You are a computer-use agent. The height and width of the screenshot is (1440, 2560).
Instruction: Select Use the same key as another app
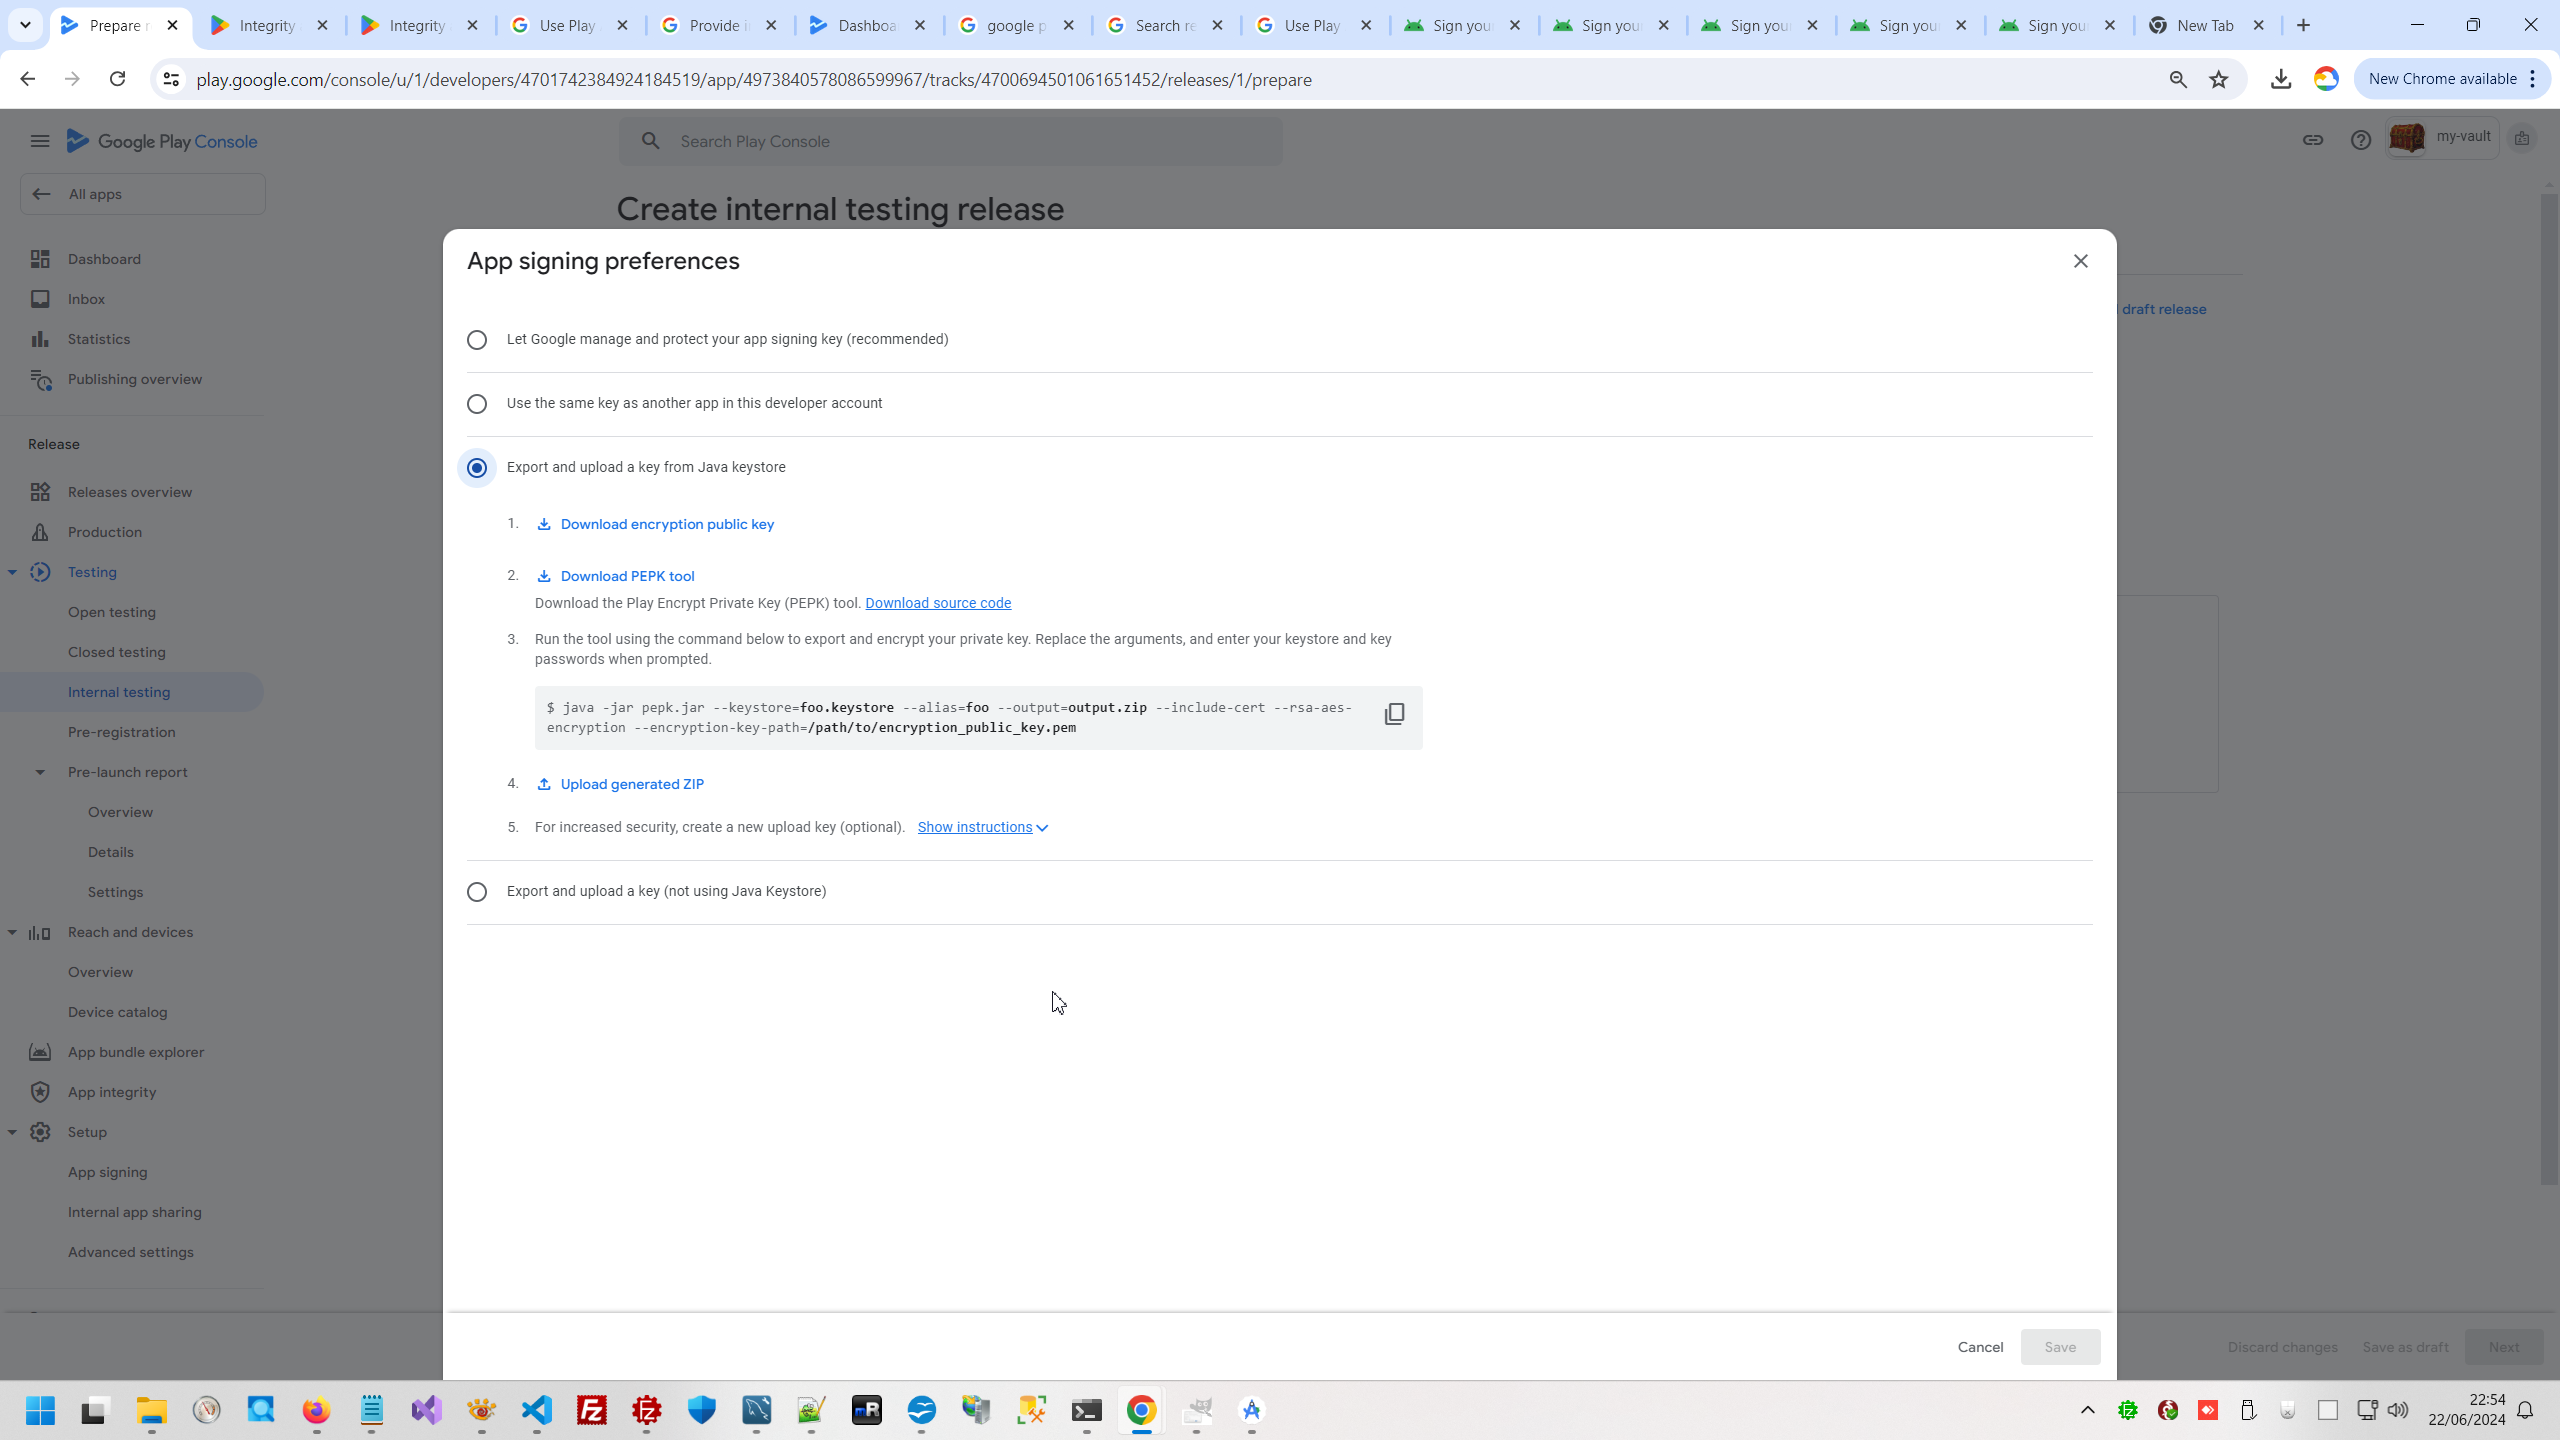[x=477, y=404]
